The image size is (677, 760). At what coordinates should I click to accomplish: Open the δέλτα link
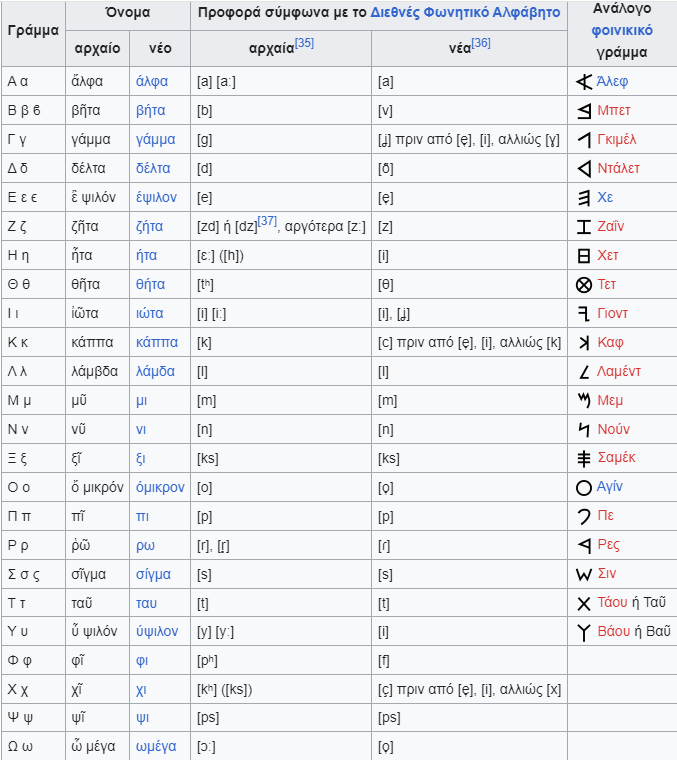tap(153, 168)
